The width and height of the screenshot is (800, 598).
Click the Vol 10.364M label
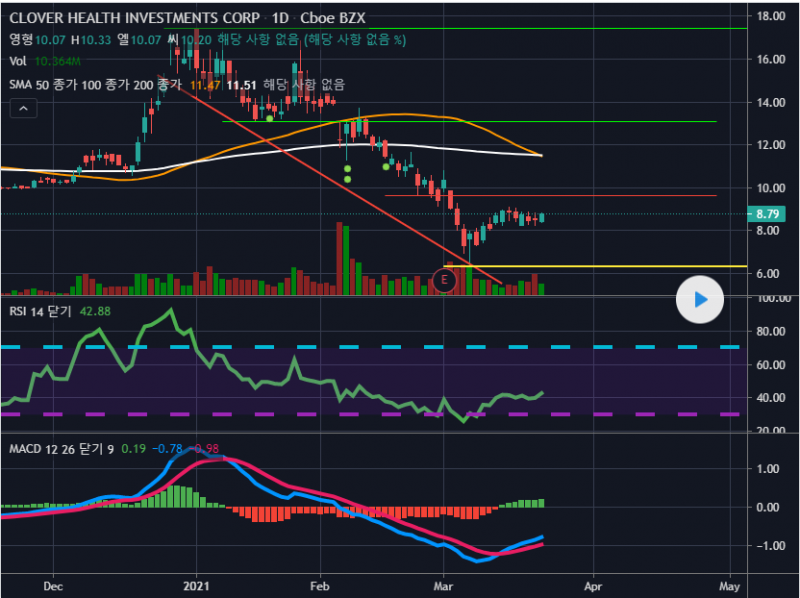[x=45, y=61]
